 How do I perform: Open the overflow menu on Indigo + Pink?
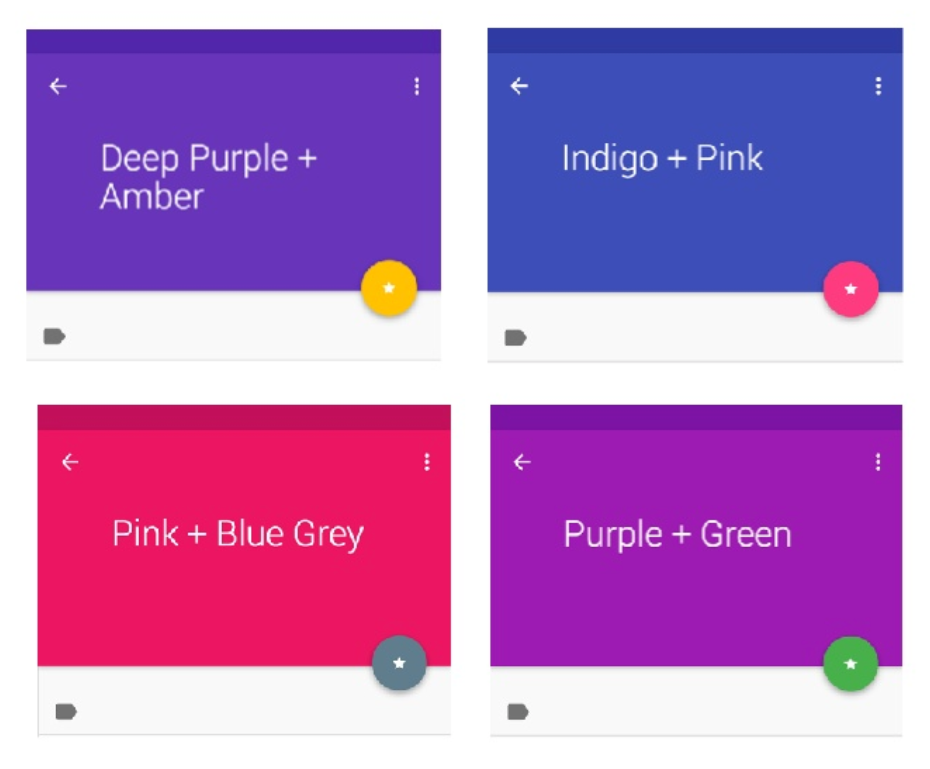pyautogui.click(x=878, y=86)
